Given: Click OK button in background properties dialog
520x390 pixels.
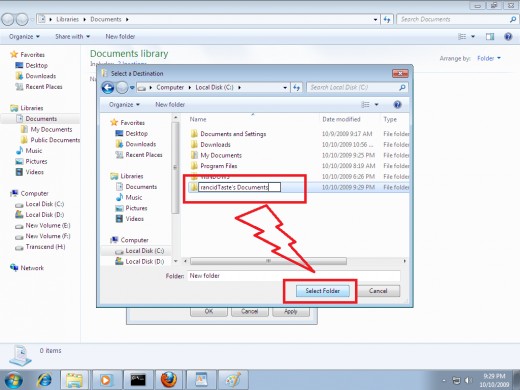Looking at the screenshot, I should [x=209, y=311].
